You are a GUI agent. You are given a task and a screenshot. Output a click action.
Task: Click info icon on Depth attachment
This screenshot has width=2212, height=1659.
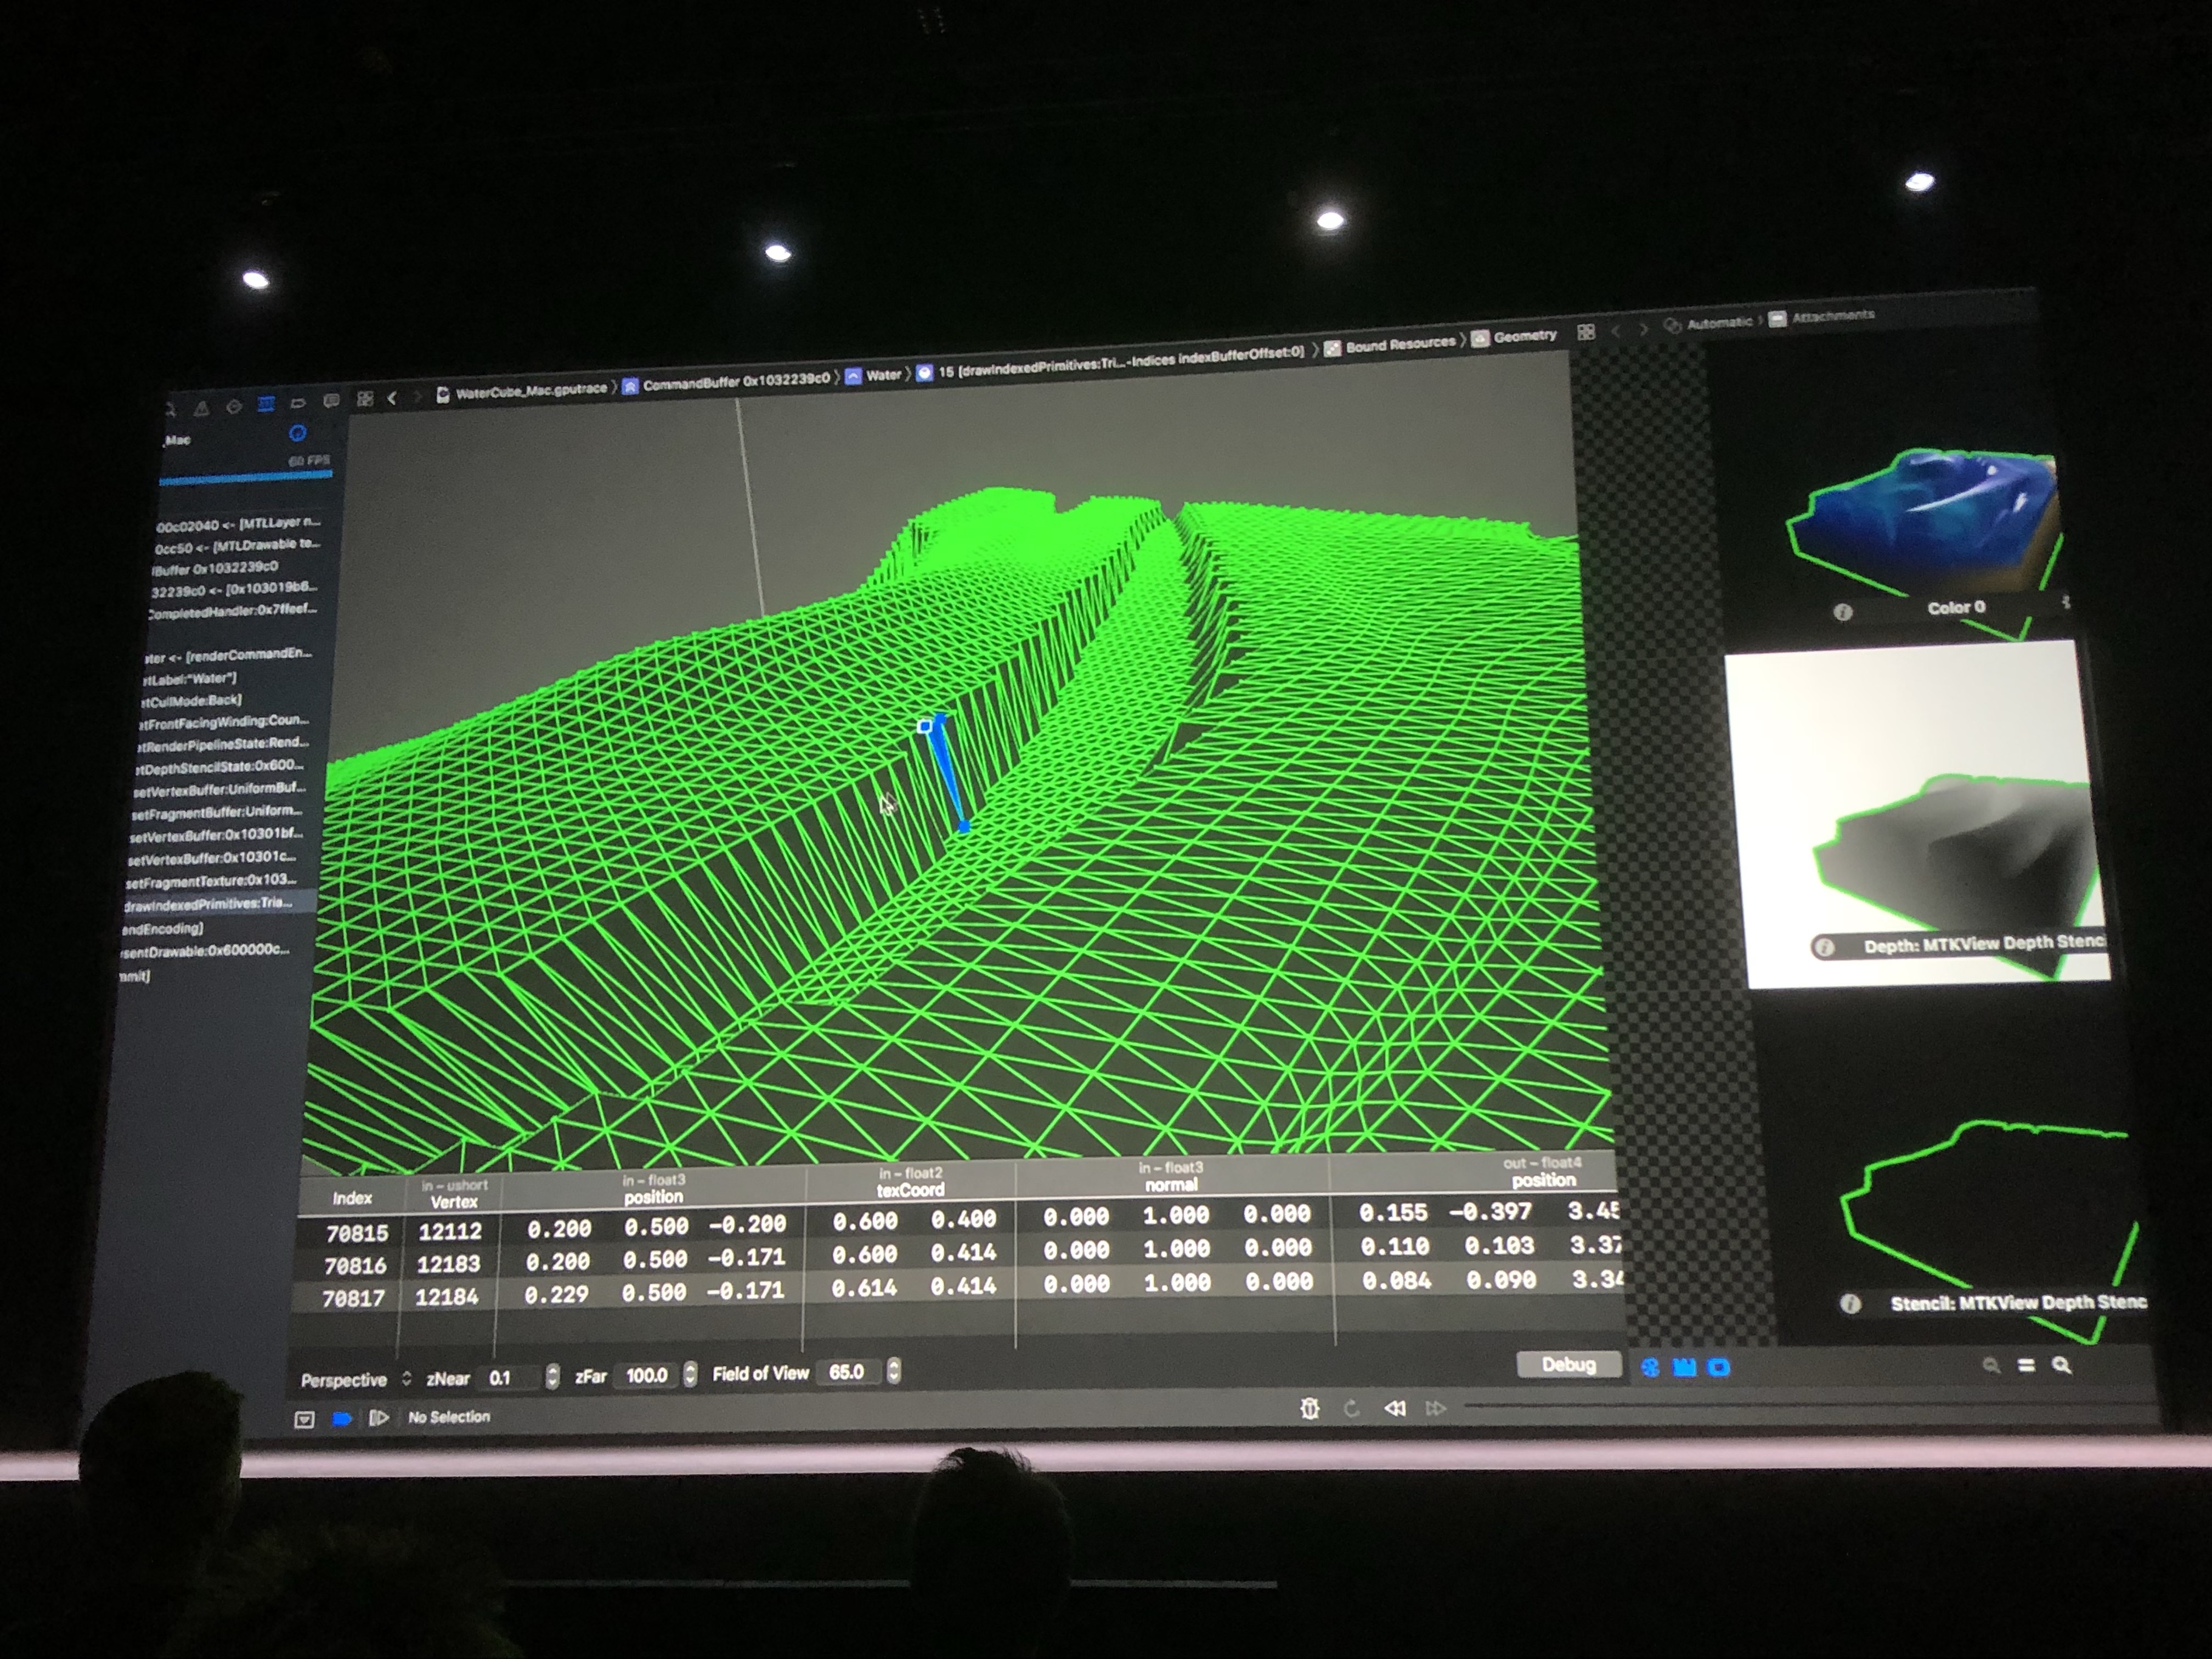click(1824, 947)
